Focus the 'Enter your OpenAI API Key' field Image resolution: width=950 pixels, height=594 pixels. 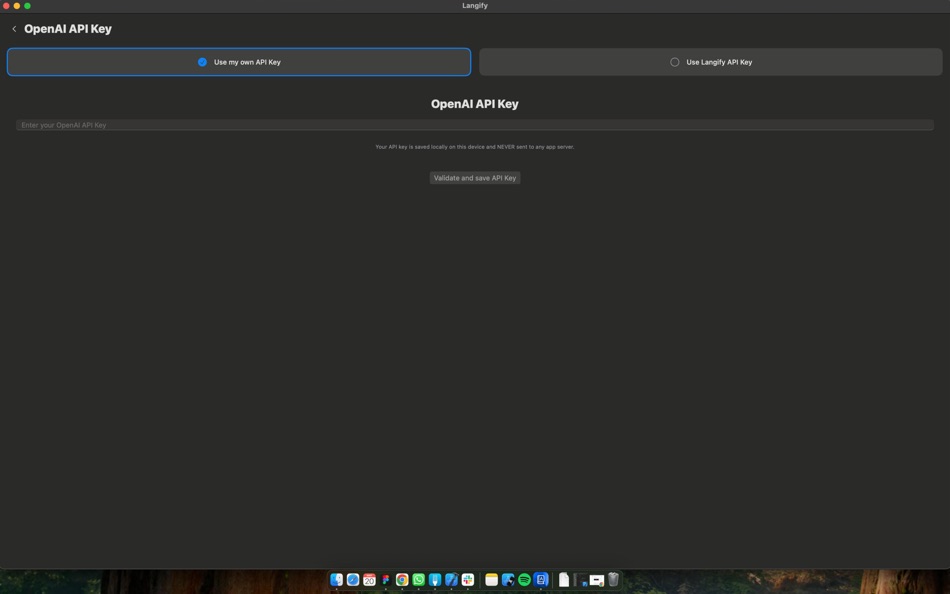click(474, 125)
